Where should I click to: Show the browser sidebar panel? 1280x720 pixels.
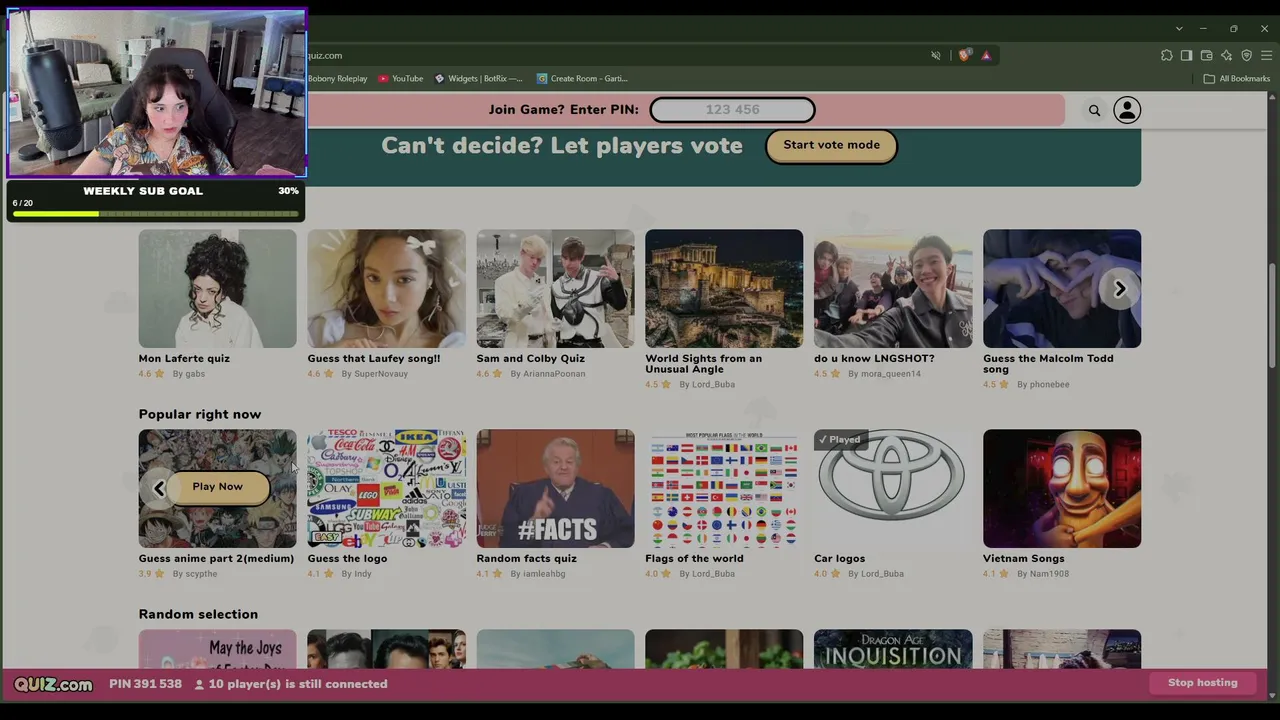[x=1186, y=56]
